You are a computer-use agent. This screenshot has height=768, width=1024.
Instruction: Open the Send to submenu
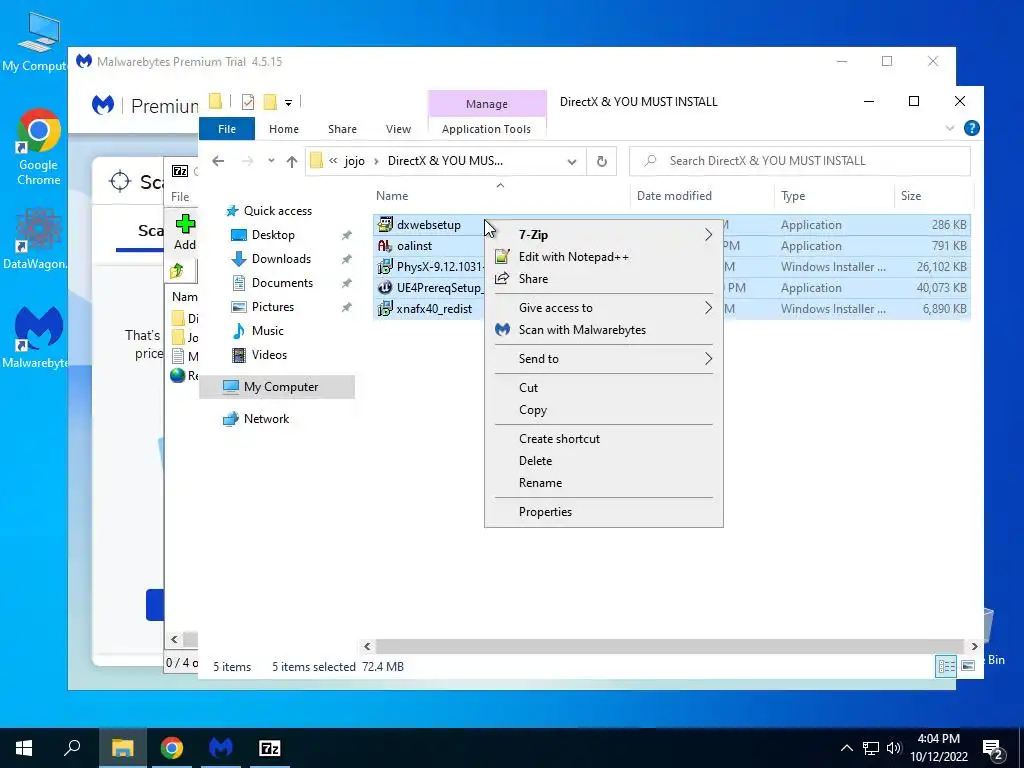603,359
